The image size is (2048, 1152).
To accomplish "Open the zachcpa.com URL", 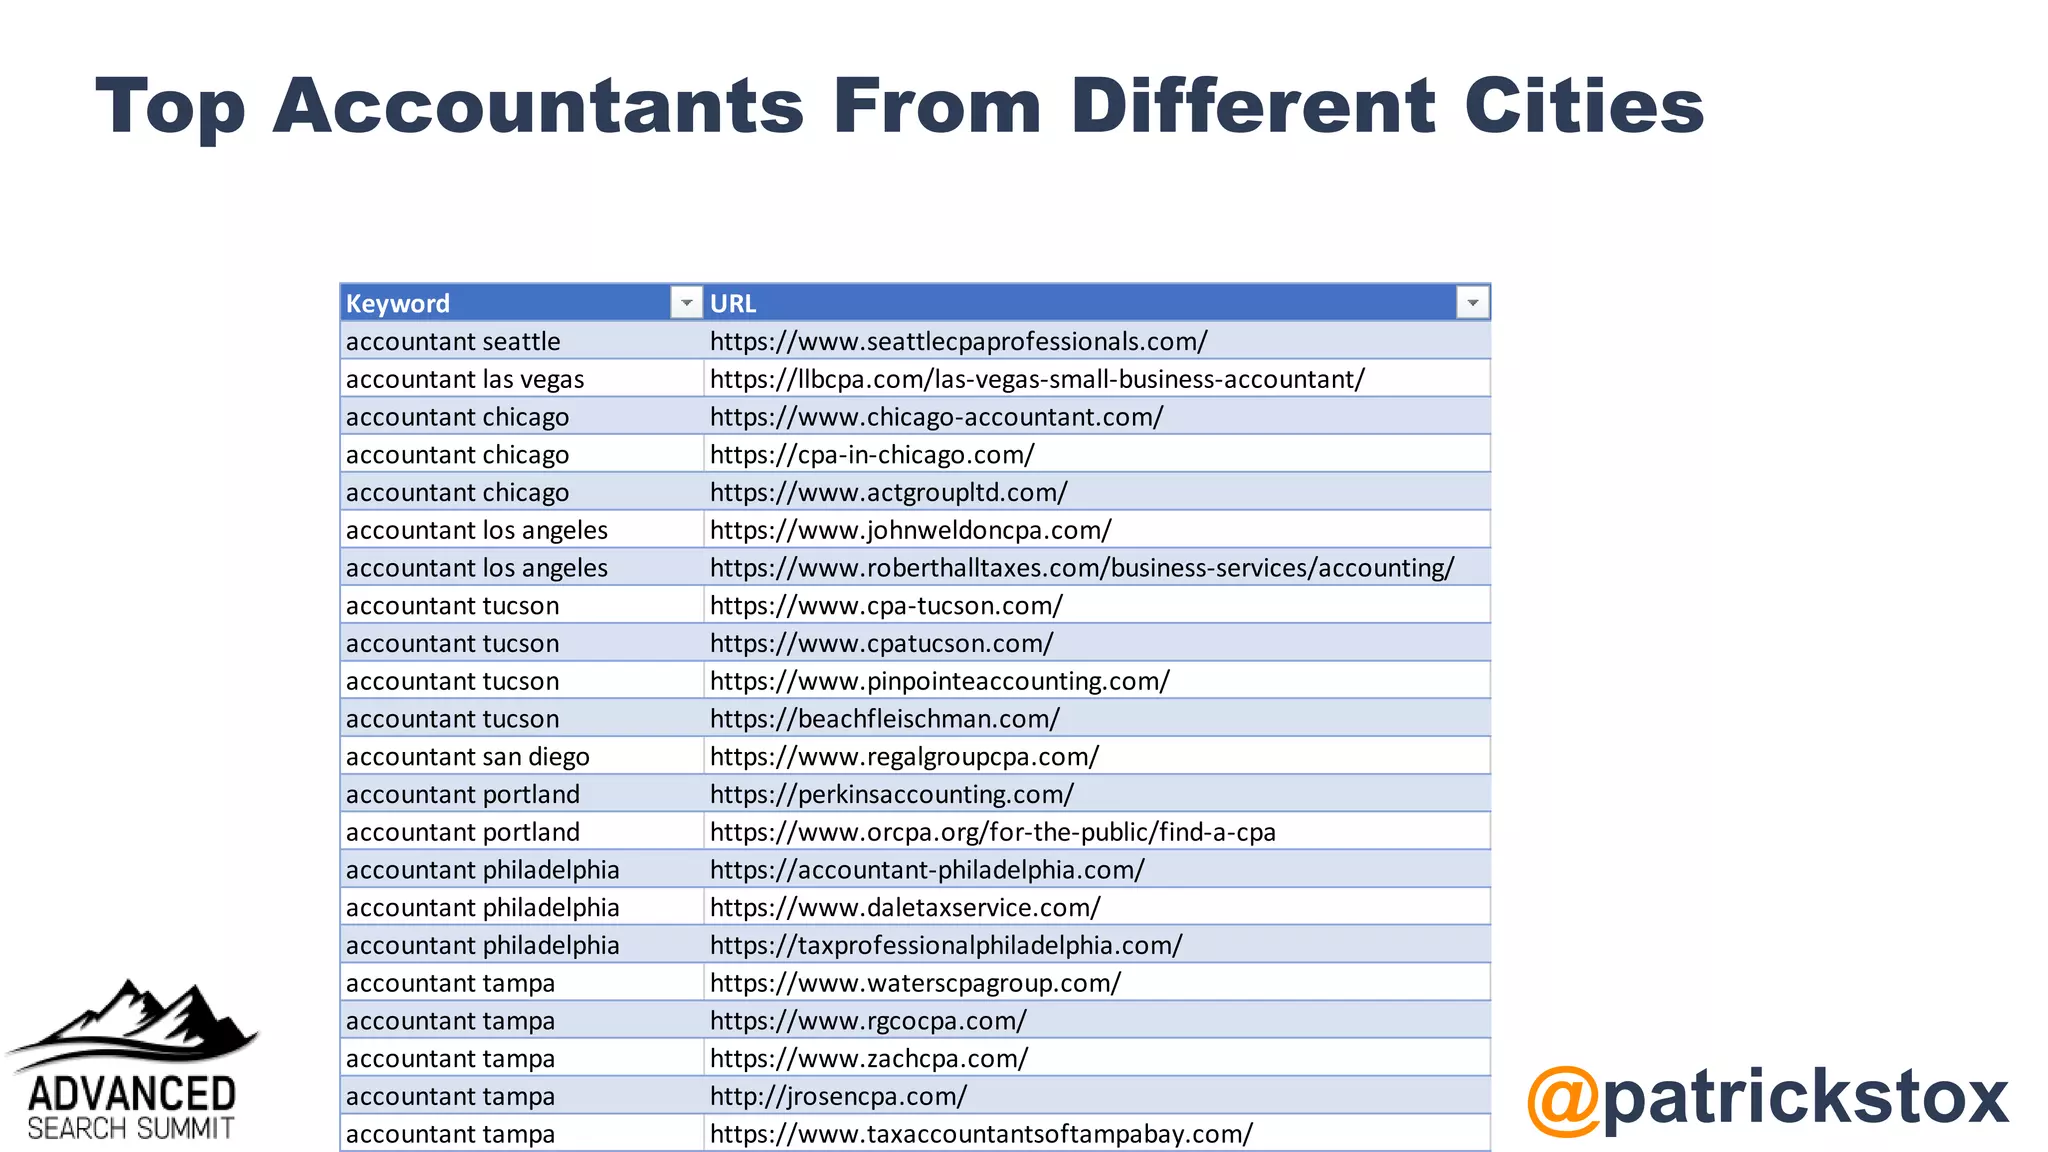I will (x=868, y=1058).
